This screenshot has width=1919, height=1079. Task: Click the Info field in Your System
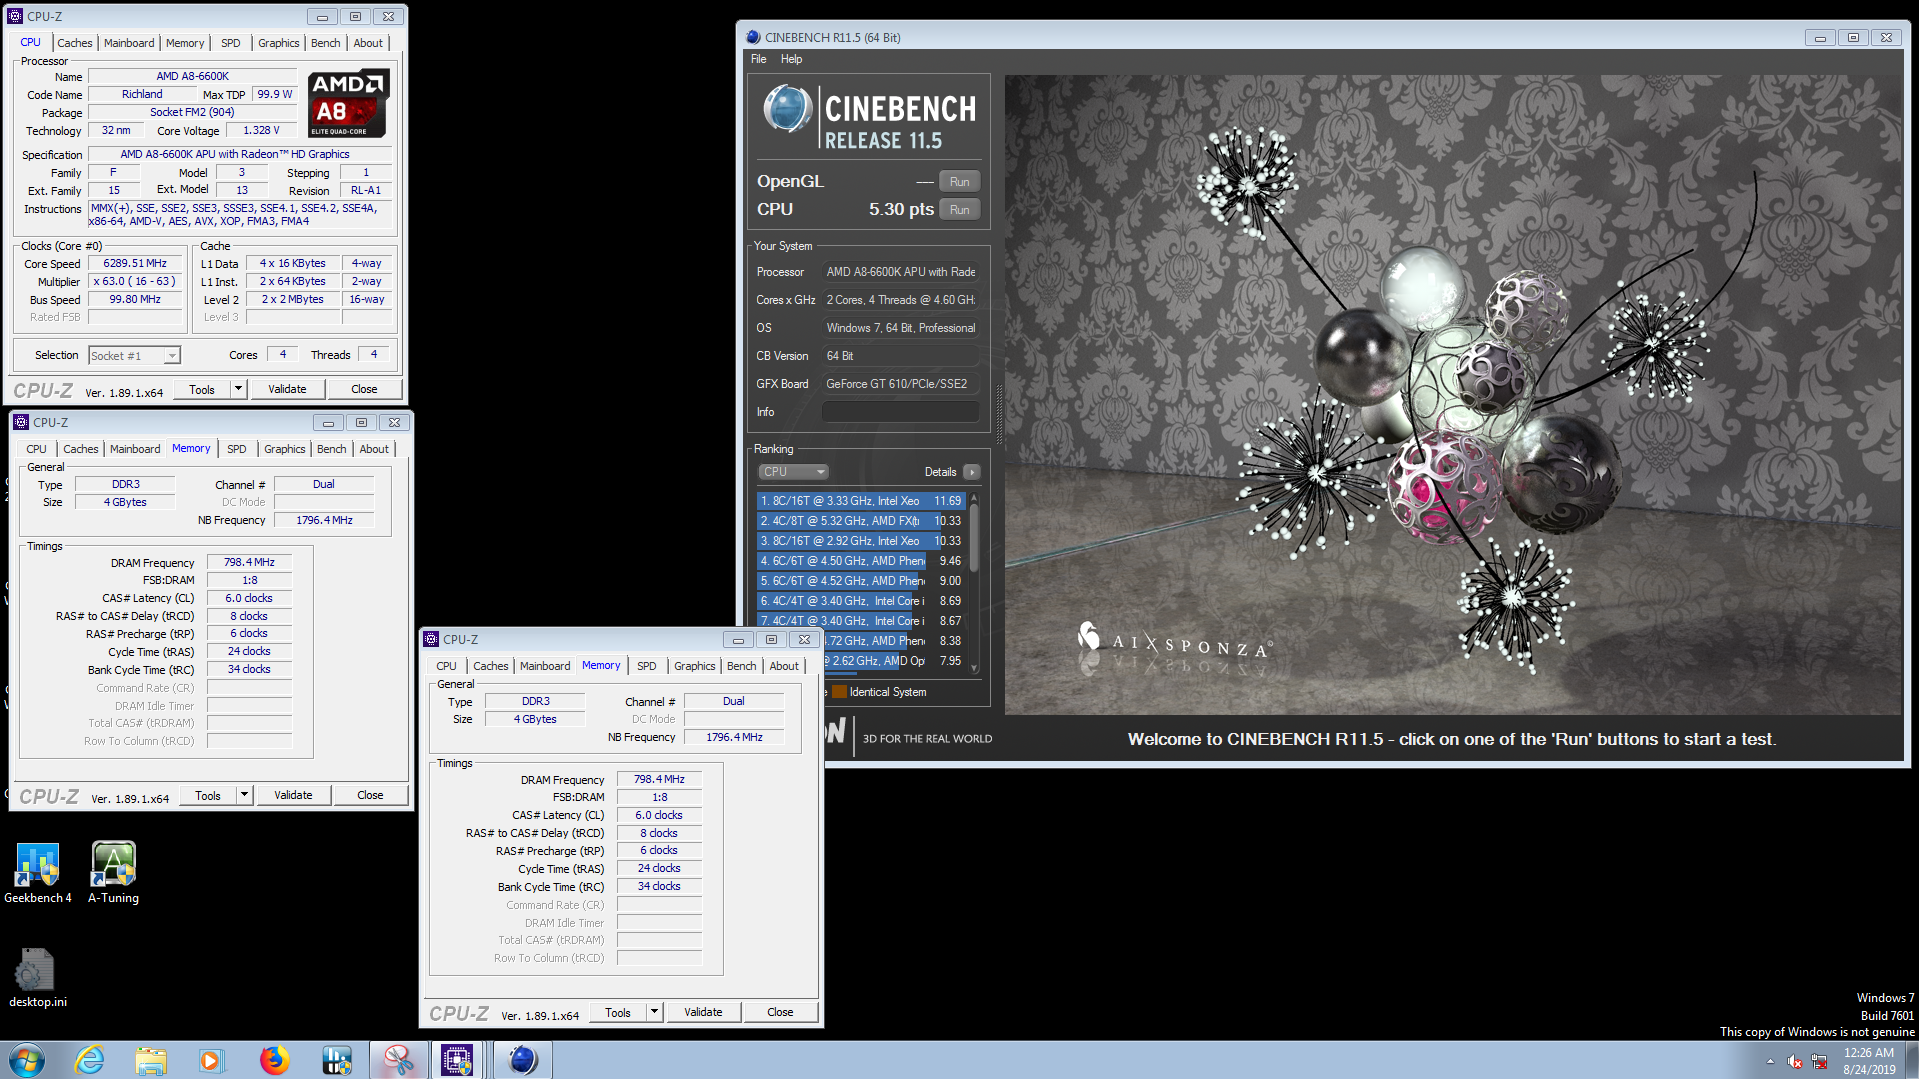point(900,412)
